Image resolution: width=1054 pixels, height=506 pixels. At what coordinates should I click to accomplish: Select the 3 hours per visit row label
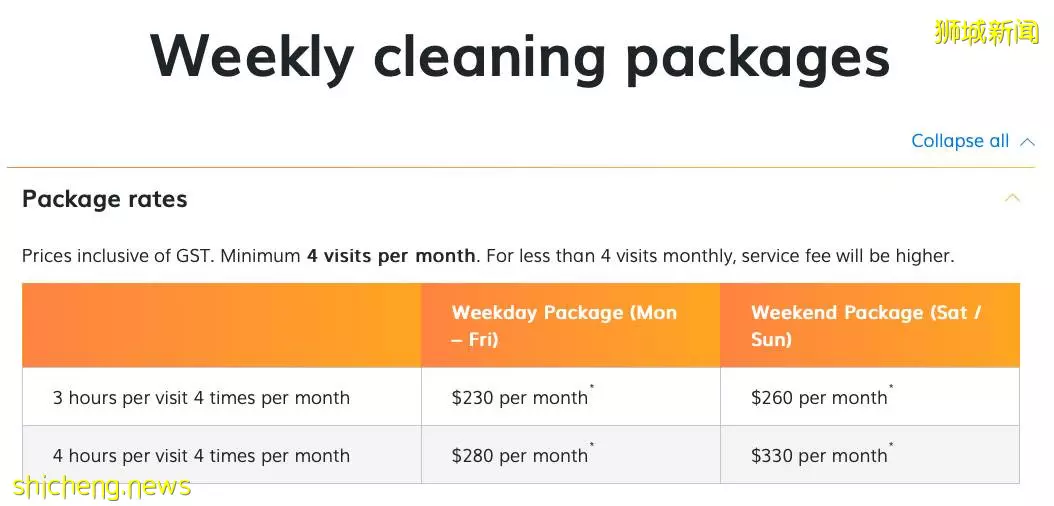point(201,398)
